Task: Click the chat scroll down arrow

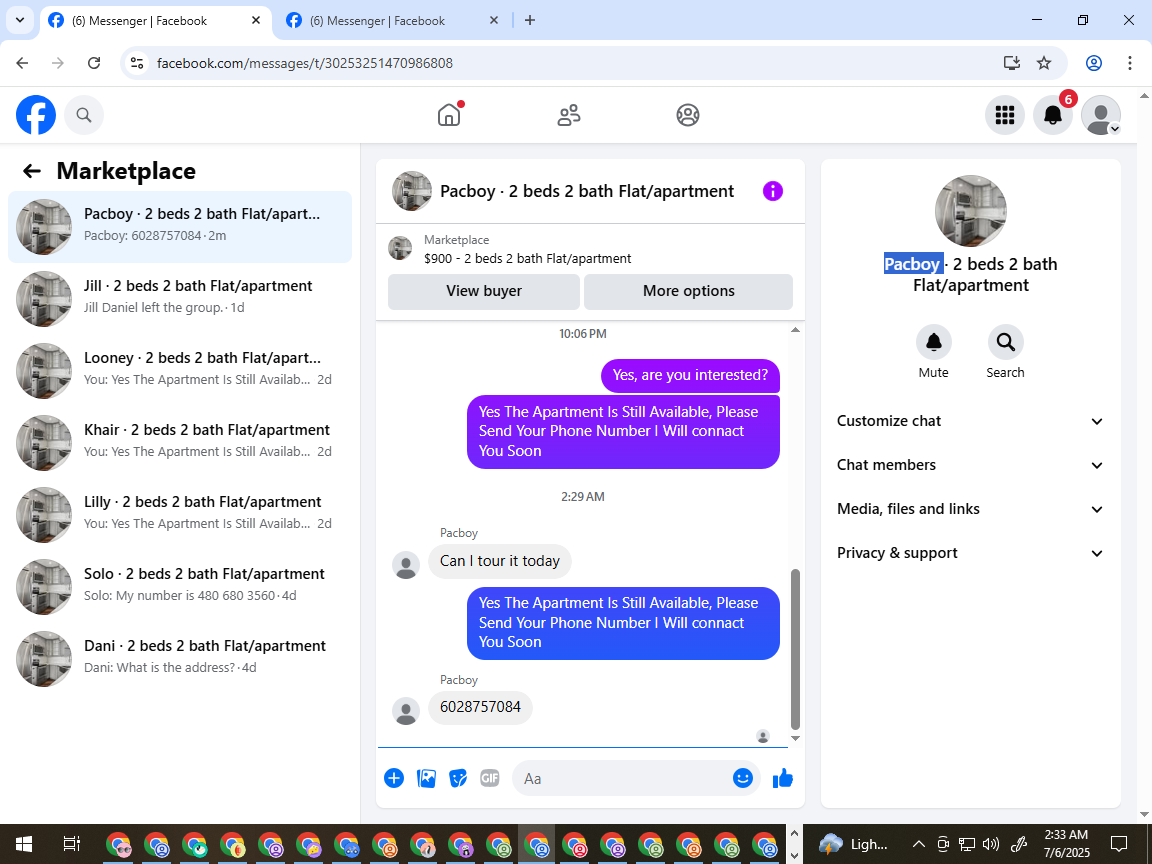Action: coord(795,738)
